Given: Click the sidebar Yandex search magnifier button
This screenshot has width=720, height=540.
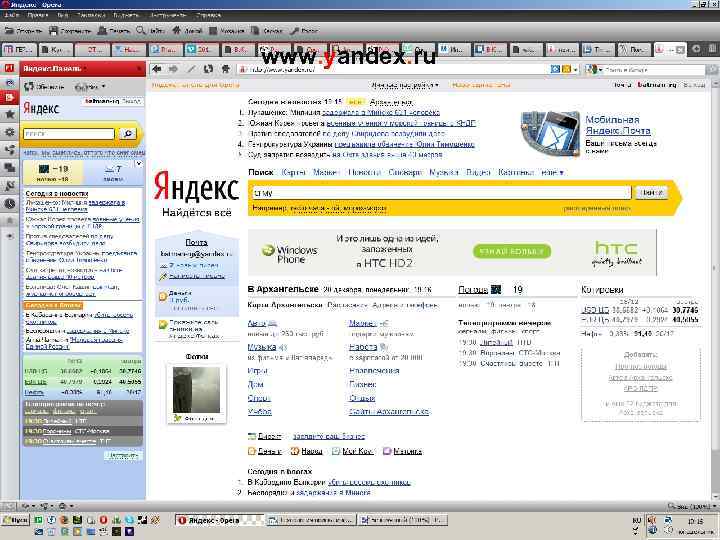Looking at the screenshot, I should 128,134.
